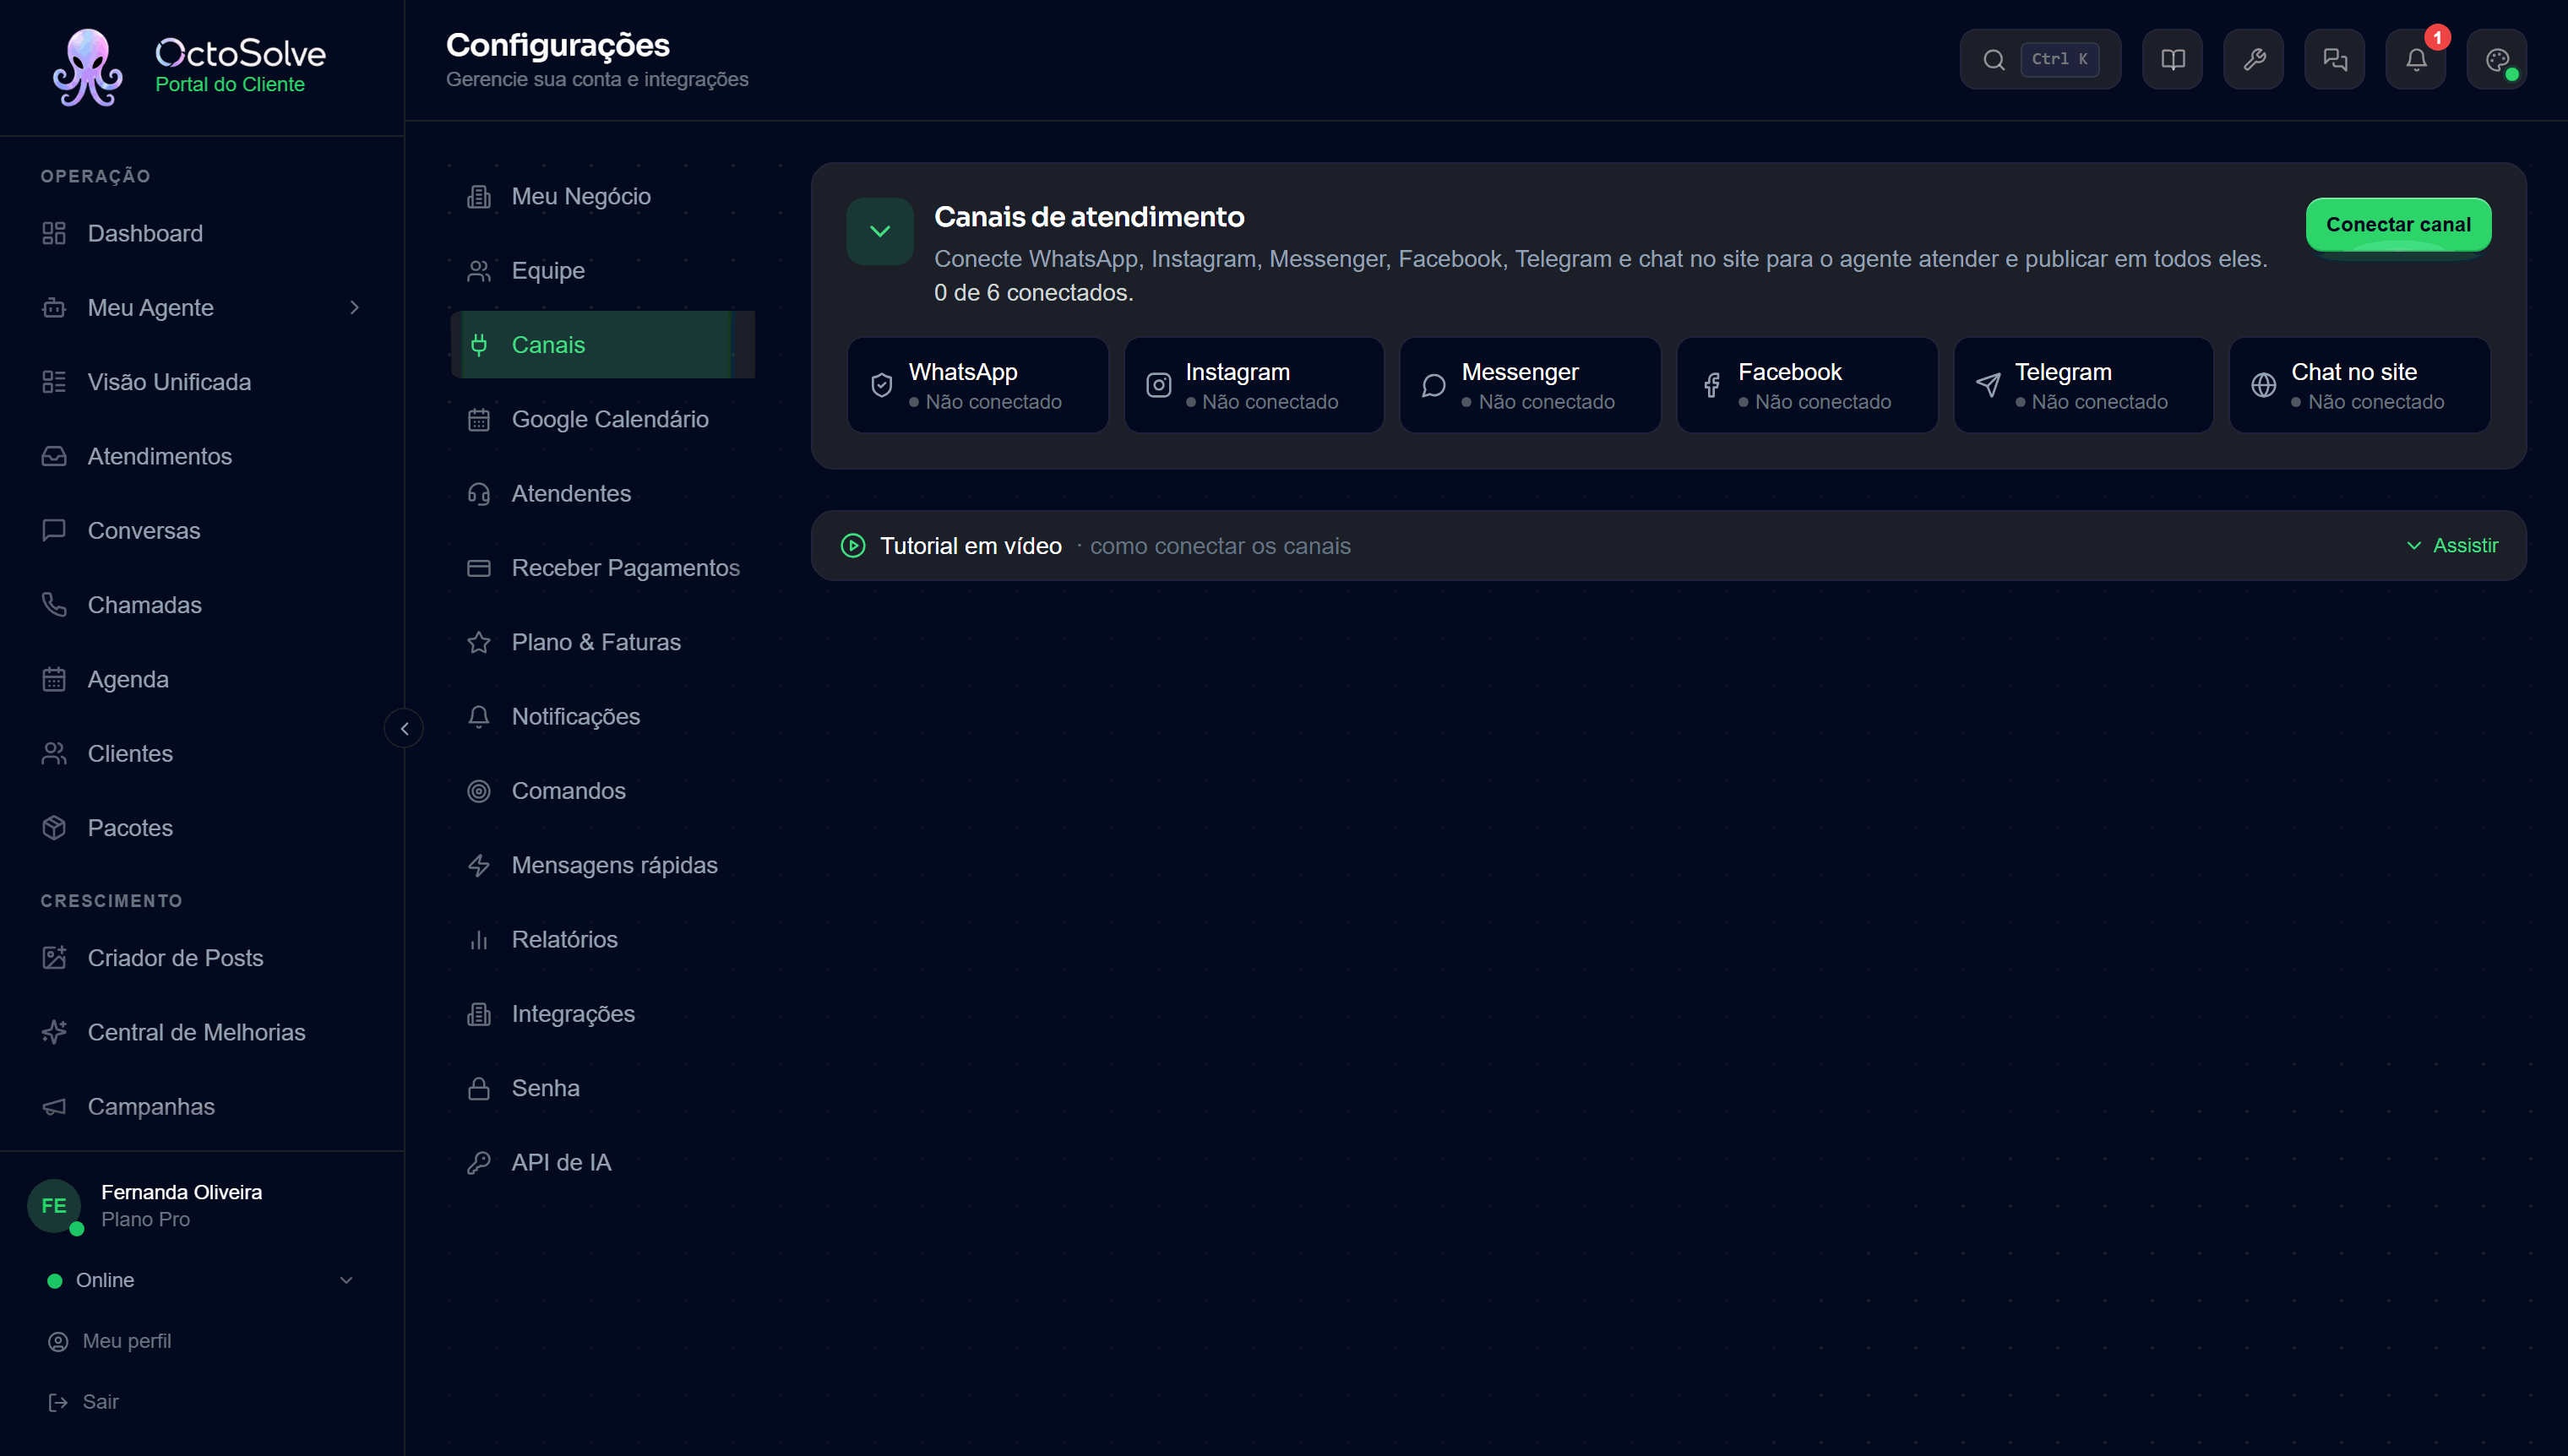
Task: Collapse the sidebar with the arrow button
Action: coord(404,729)
